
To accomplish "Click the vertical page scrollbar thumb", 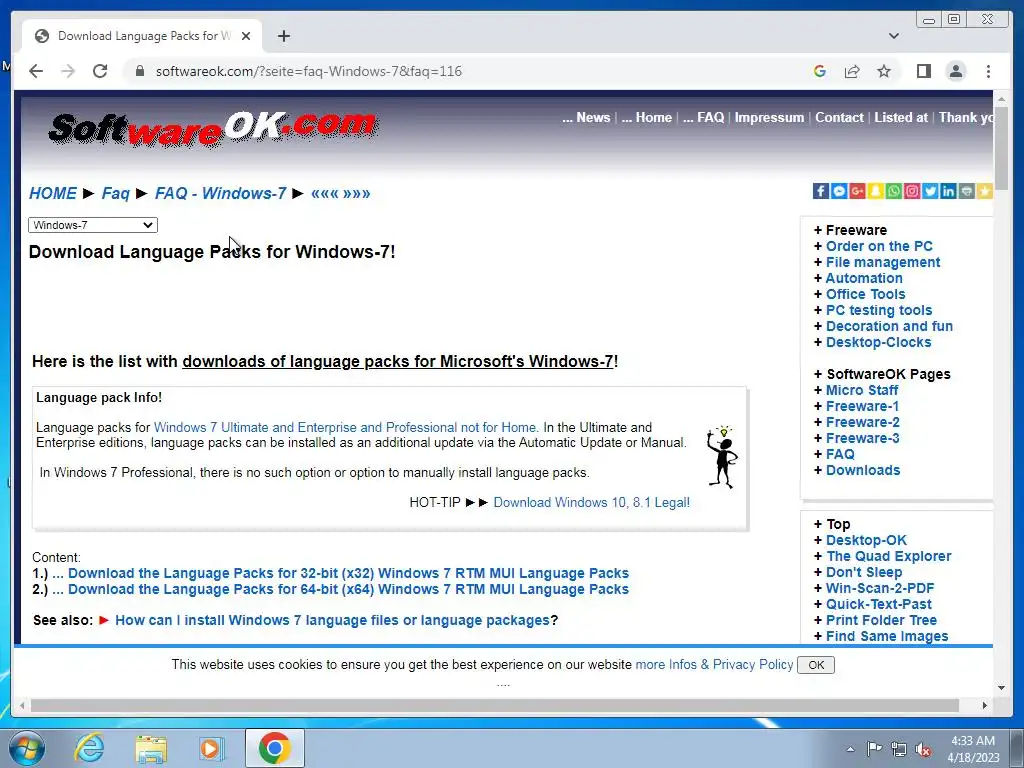I will tap(1001, 148).
